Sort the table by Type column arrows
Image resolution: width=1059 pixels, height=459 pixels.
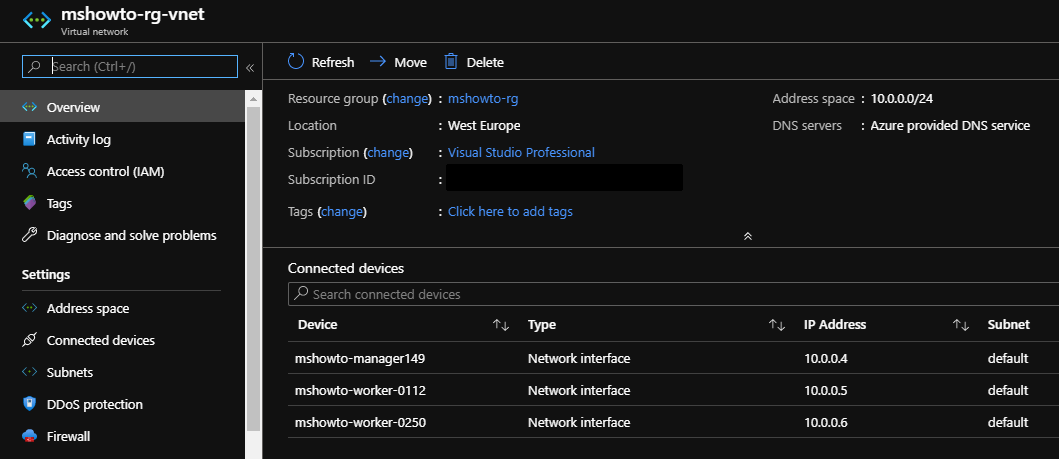(777, 325)
